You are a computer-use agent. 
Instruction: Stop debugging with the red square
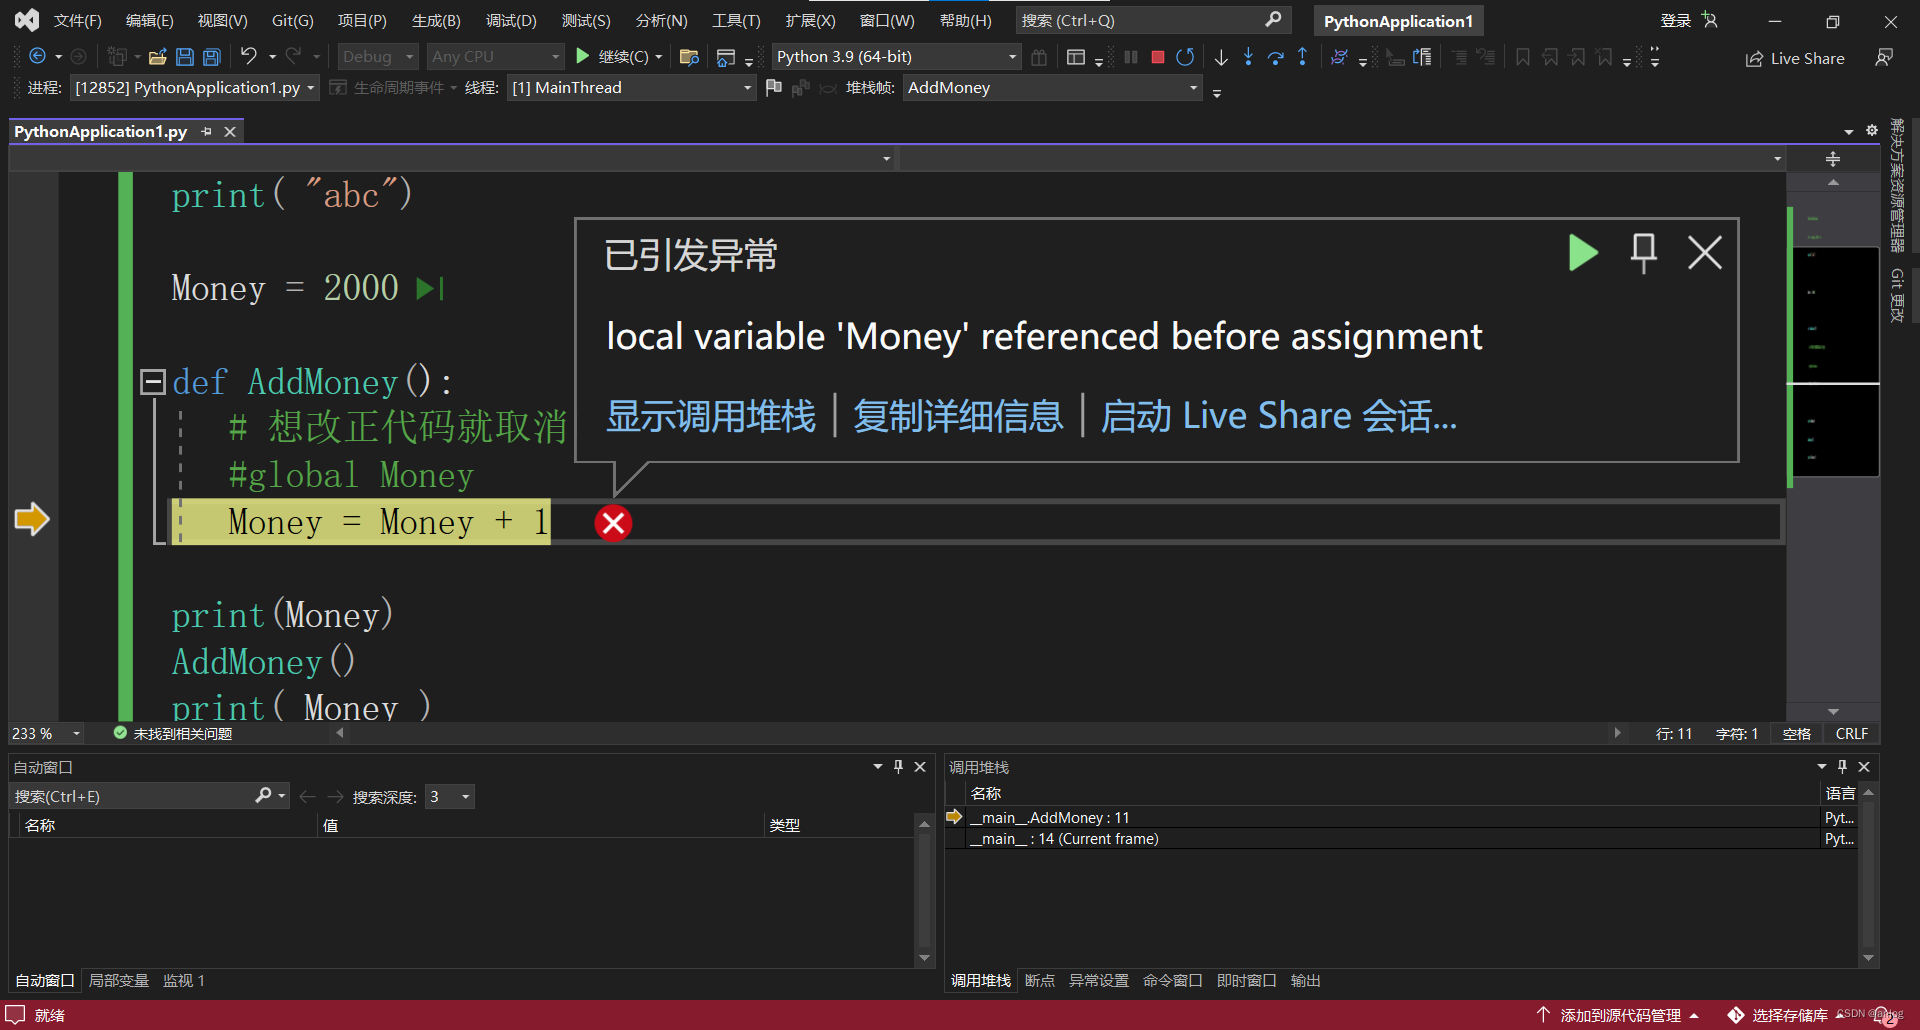coord(1158,57)
